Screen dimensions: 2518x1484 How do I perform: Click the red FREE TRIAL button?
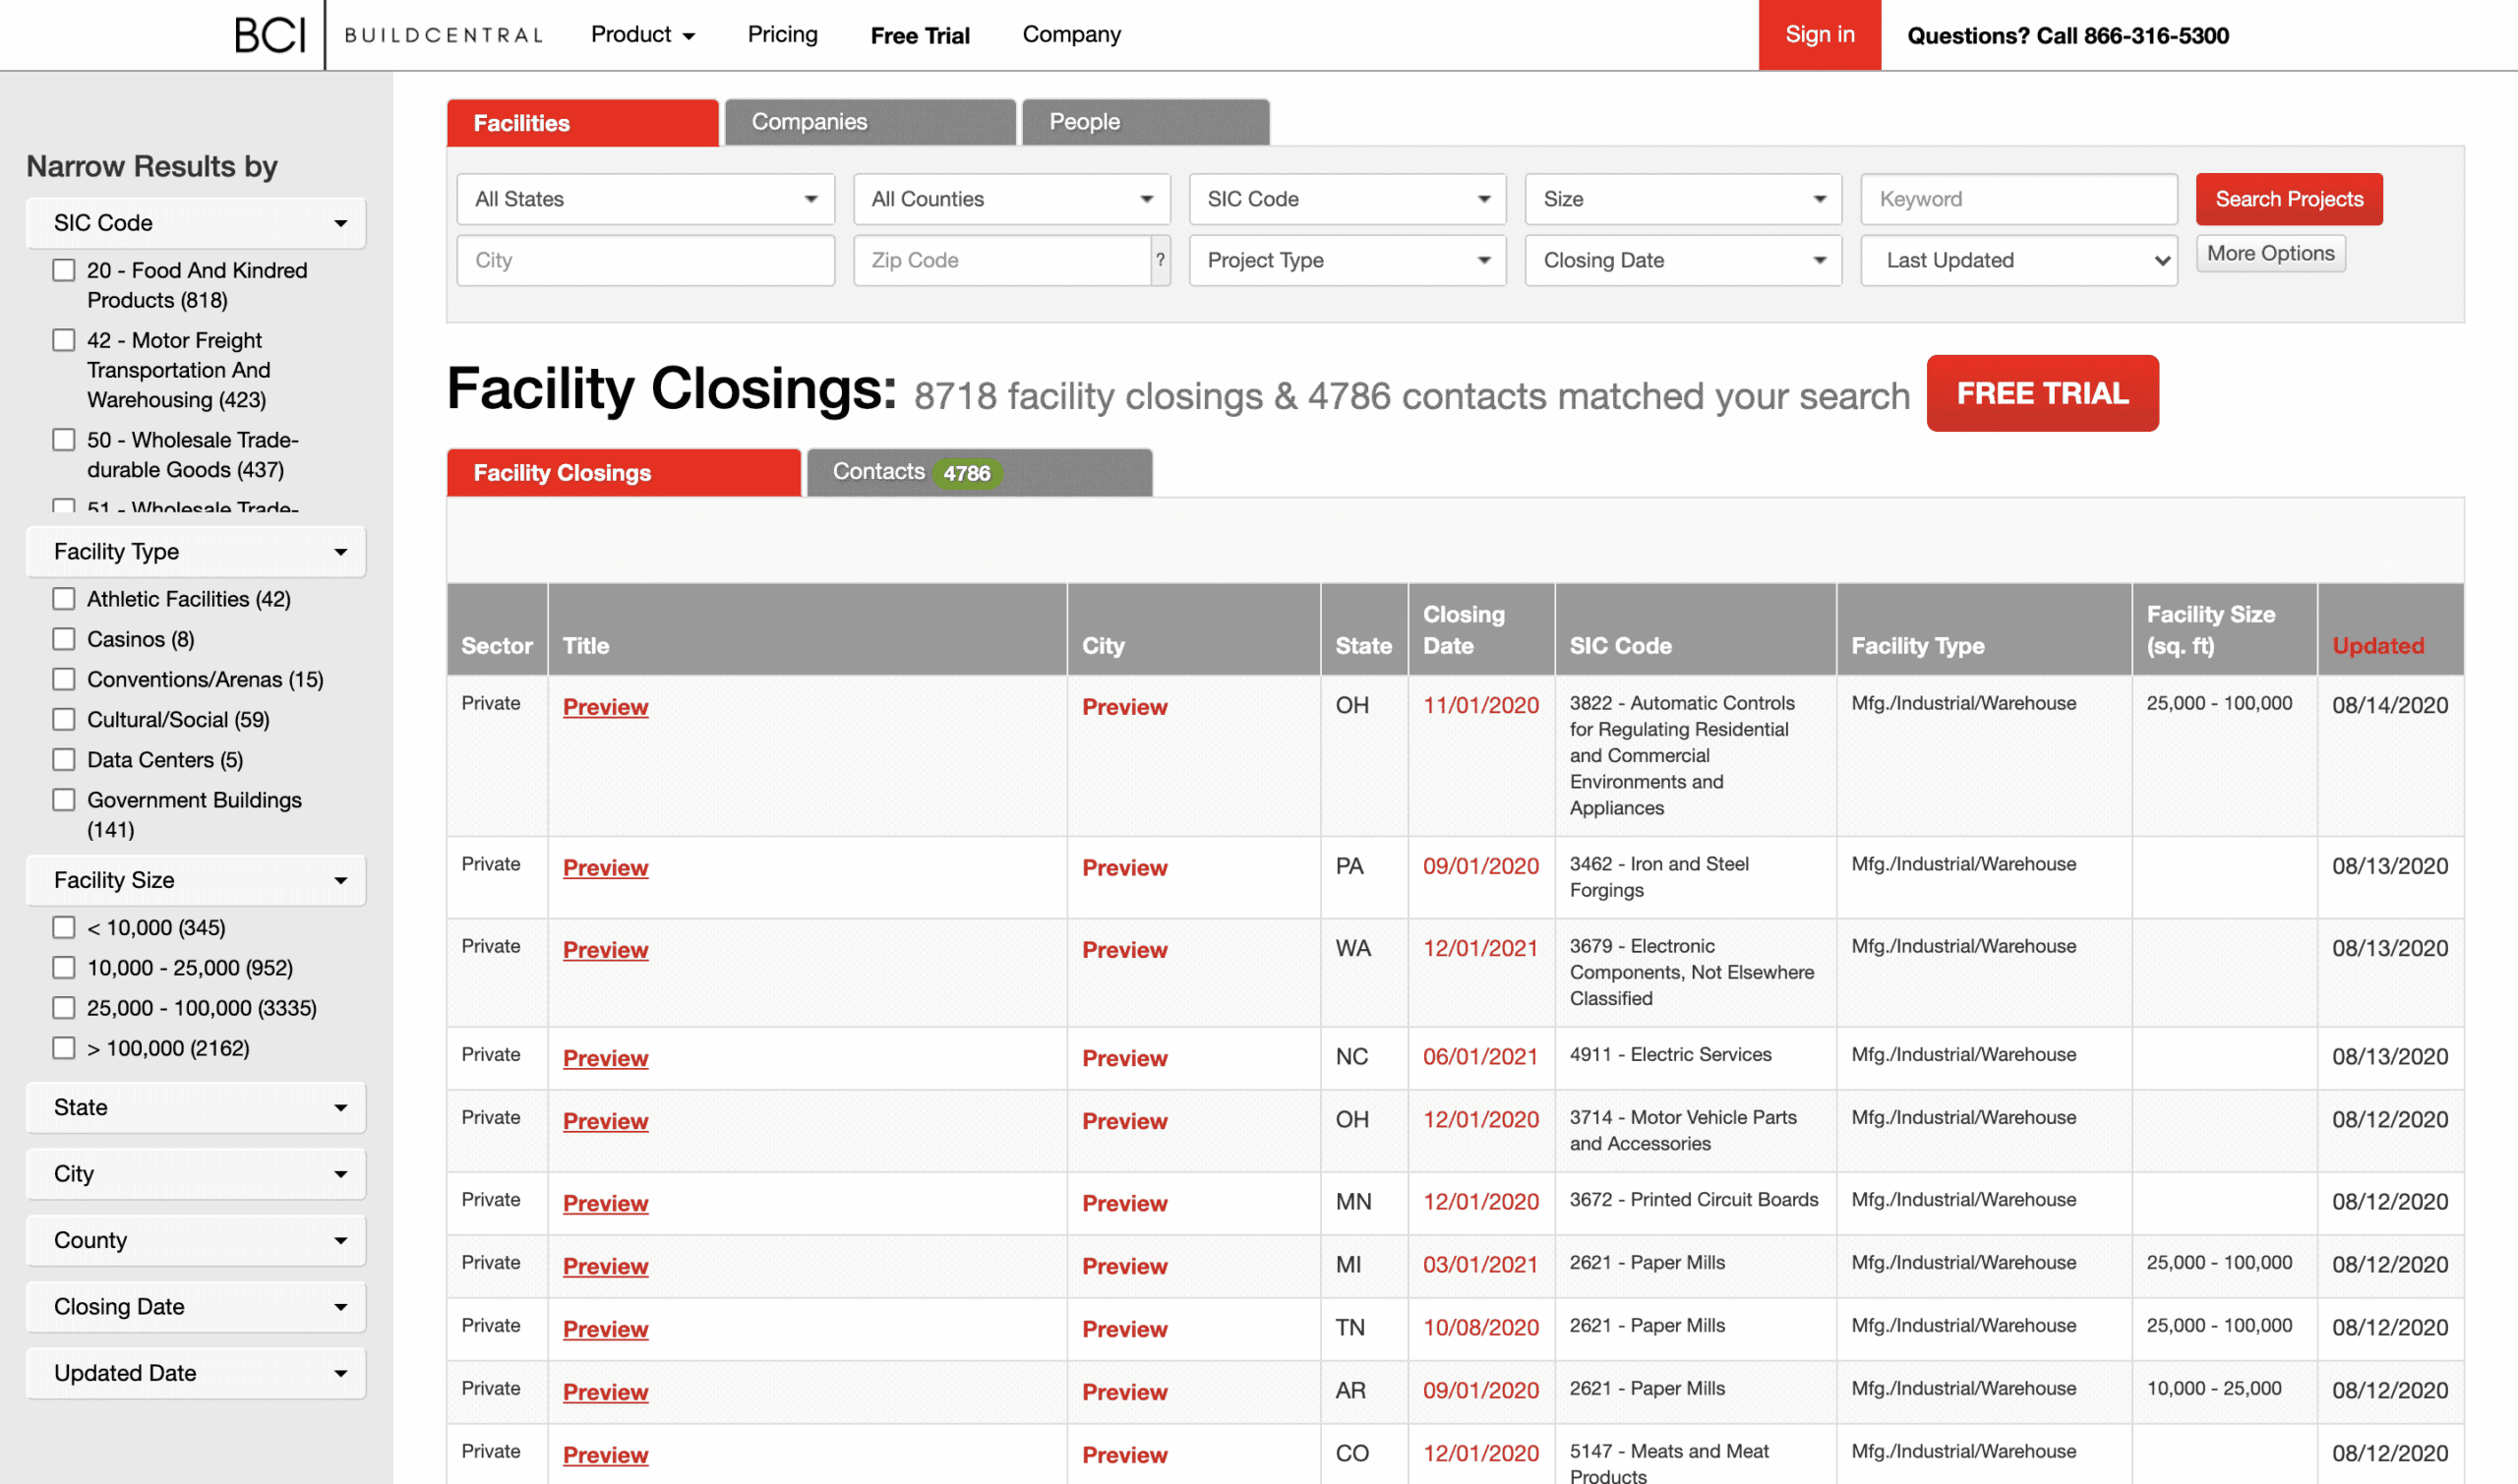click(x=2041, y=393)
